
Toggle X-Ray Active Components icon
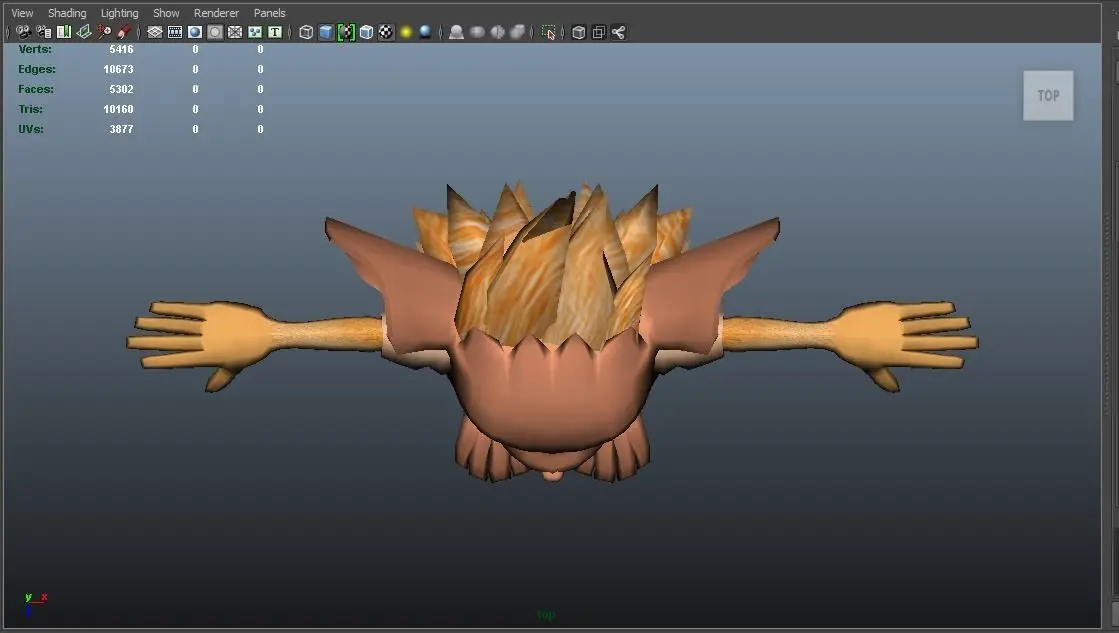pyautogui.click(x=599, y=32)
